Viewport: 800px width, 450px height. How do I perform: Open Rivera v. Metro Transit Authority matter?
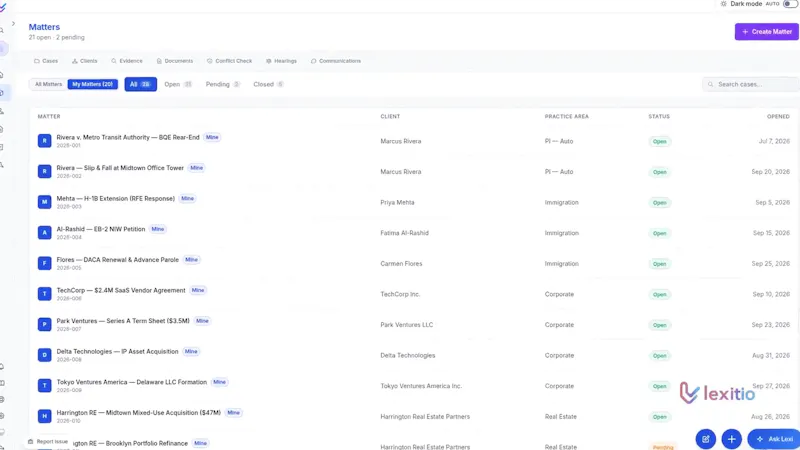[x=128, y=137]
